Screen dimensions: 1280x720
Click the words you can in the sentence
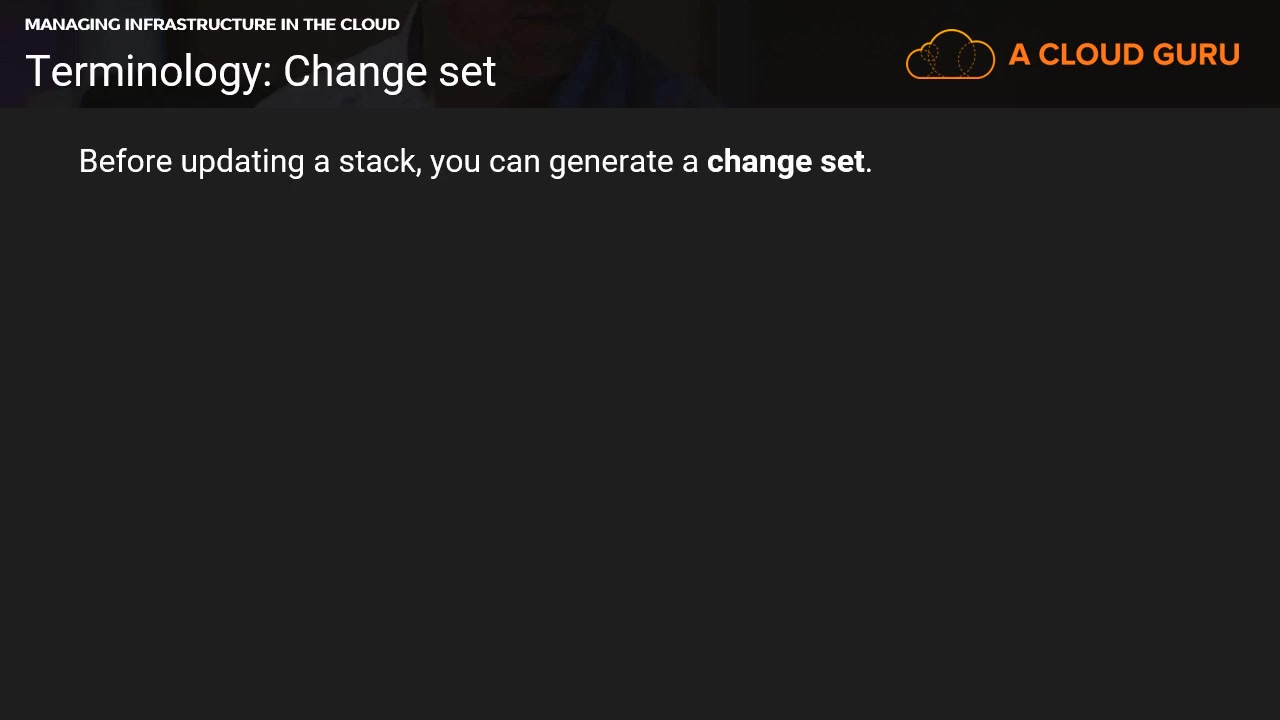[x=484, y=162]
